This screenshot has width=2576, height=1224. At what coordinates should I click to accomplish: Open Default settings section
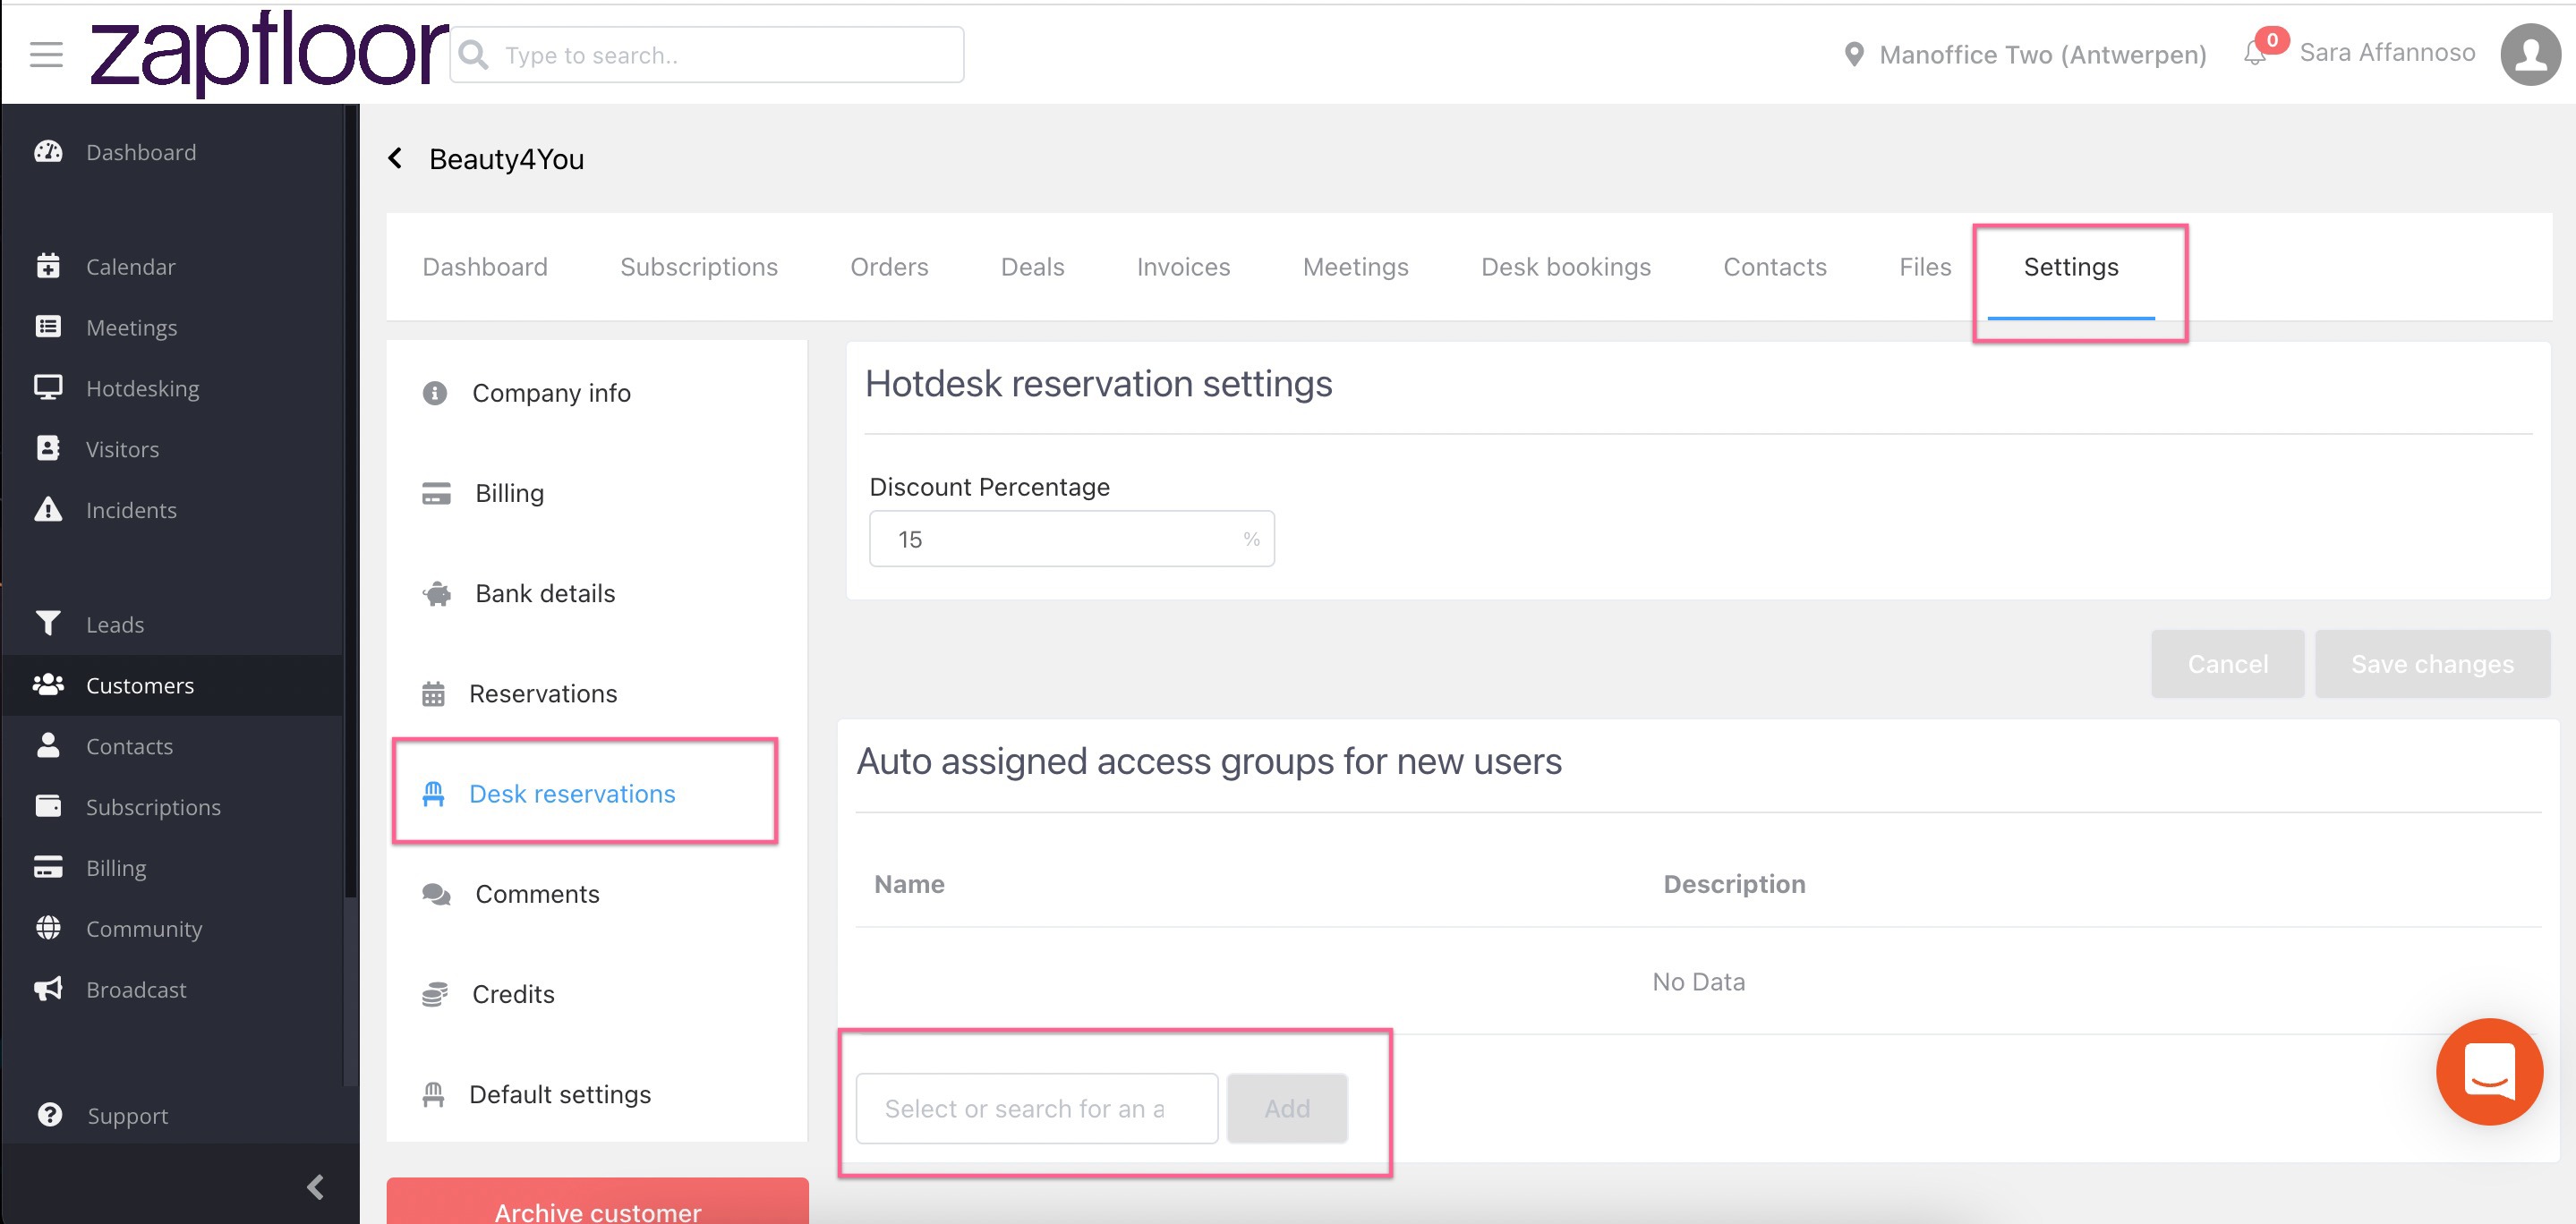[597, 1094]
